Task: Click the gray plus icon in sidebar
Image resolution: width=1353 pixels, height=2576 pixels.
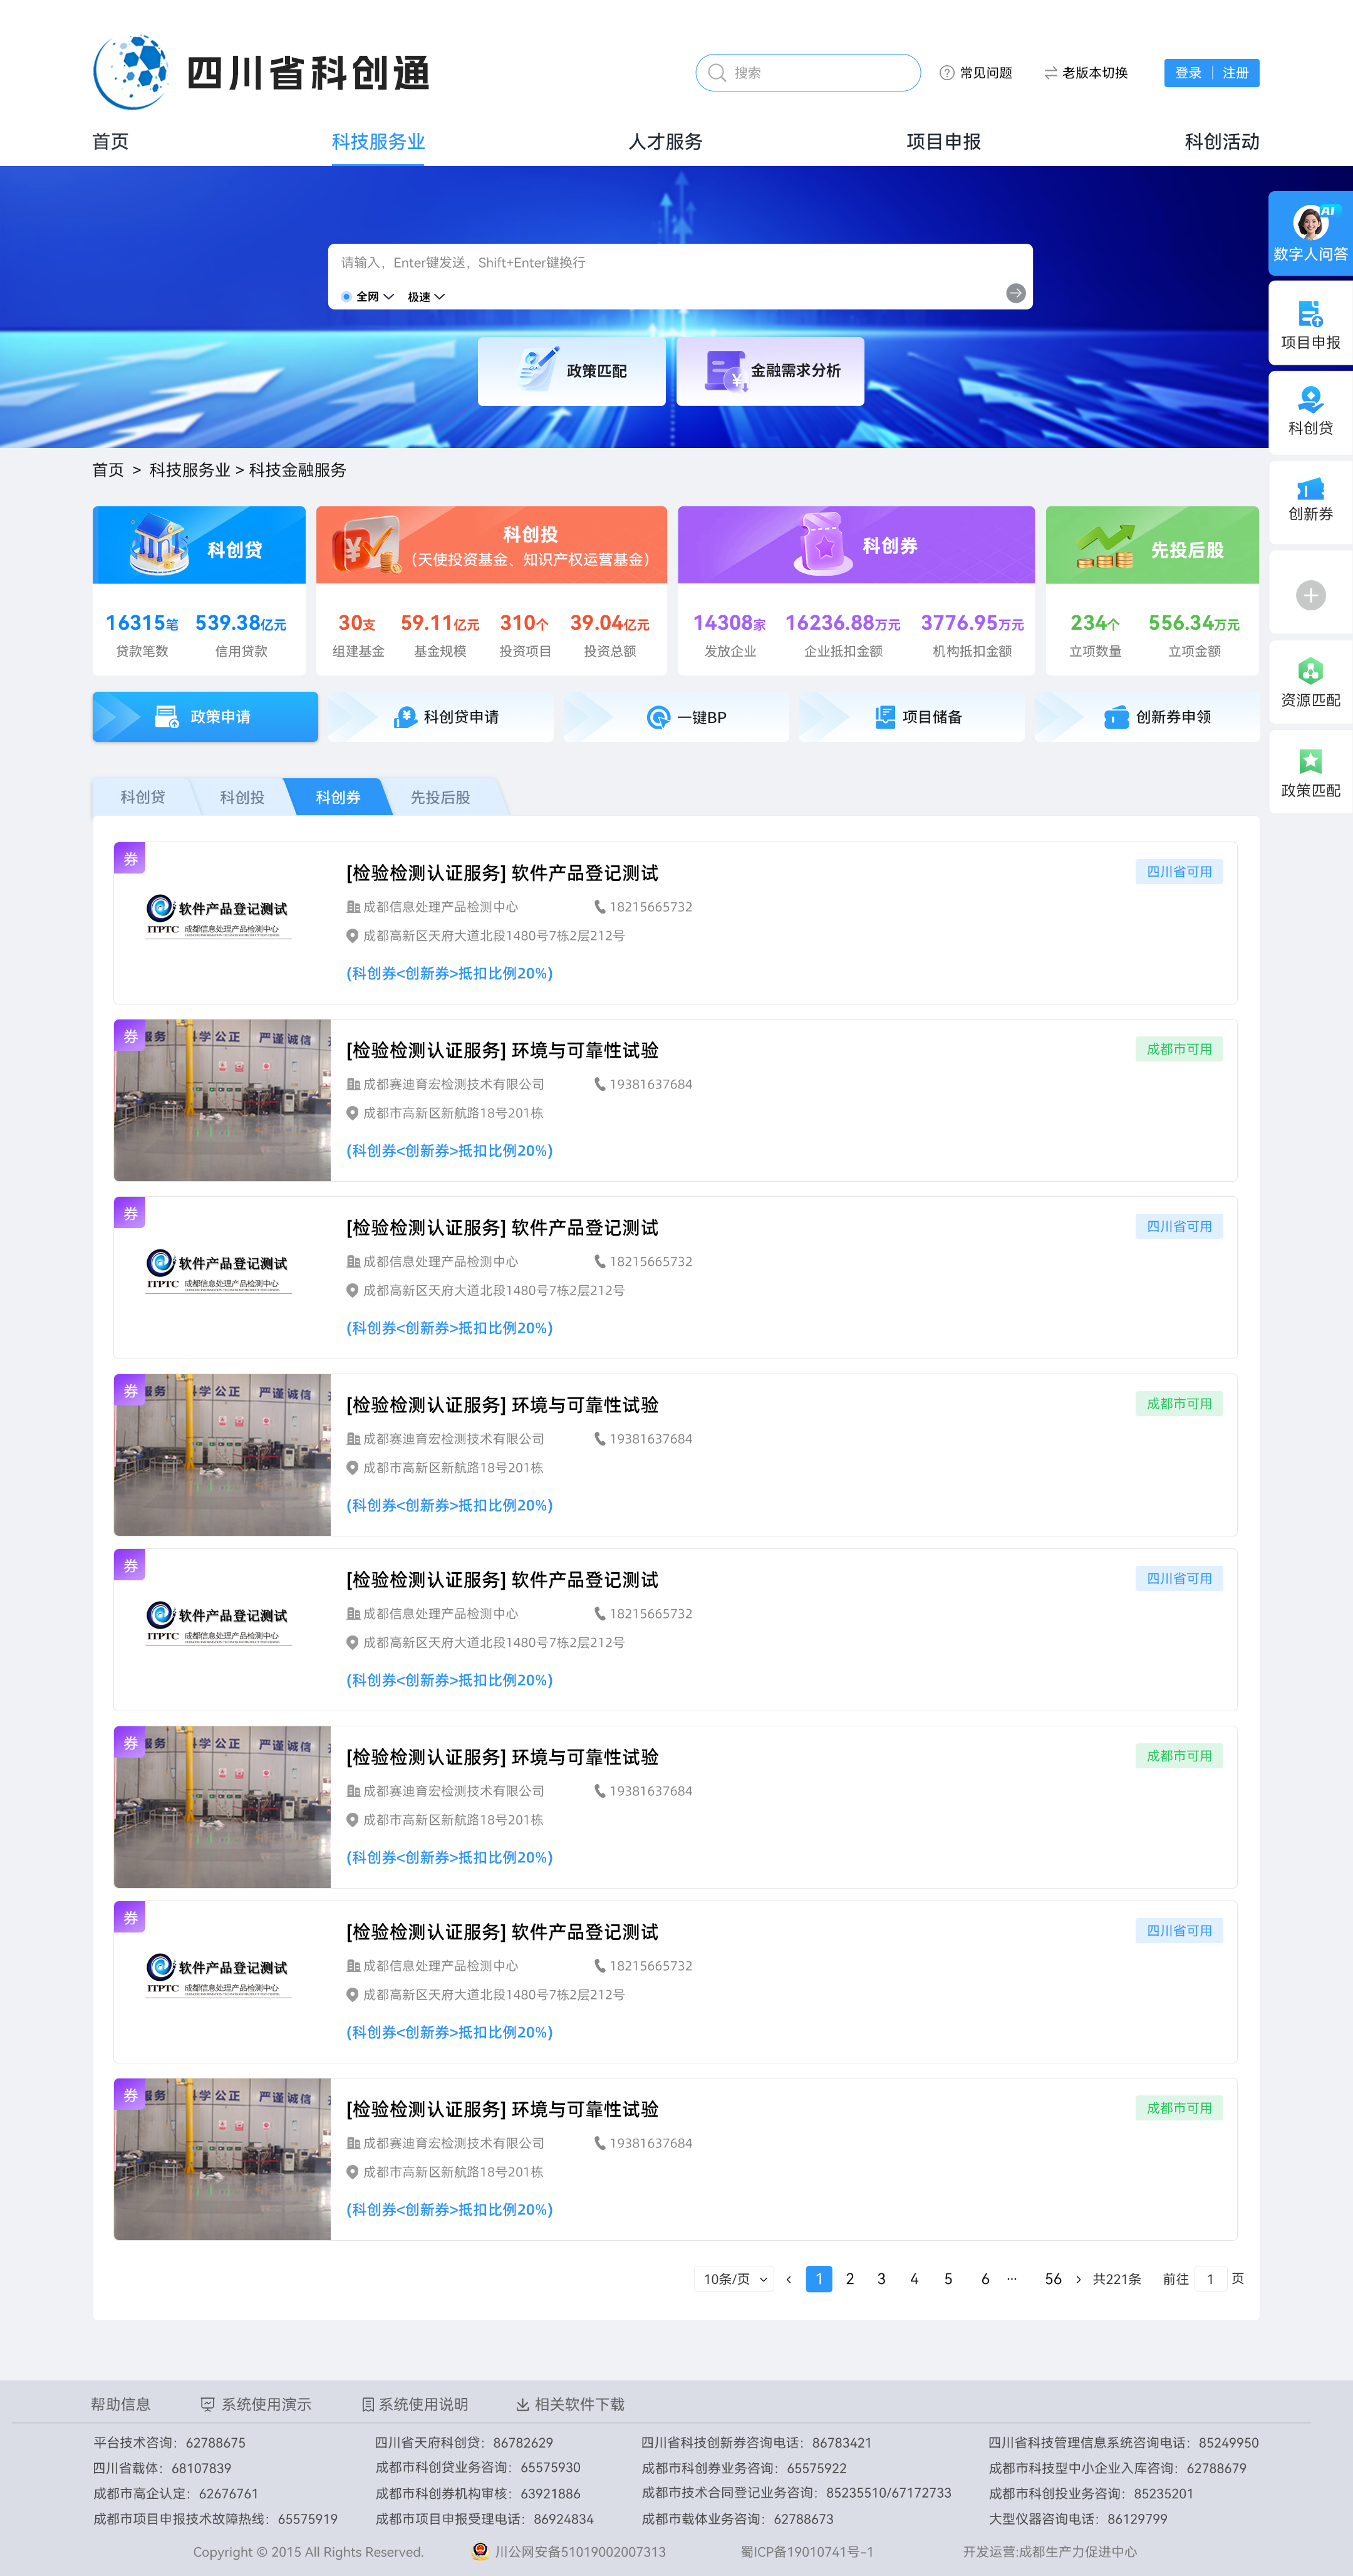Action: pos(1310,595)
